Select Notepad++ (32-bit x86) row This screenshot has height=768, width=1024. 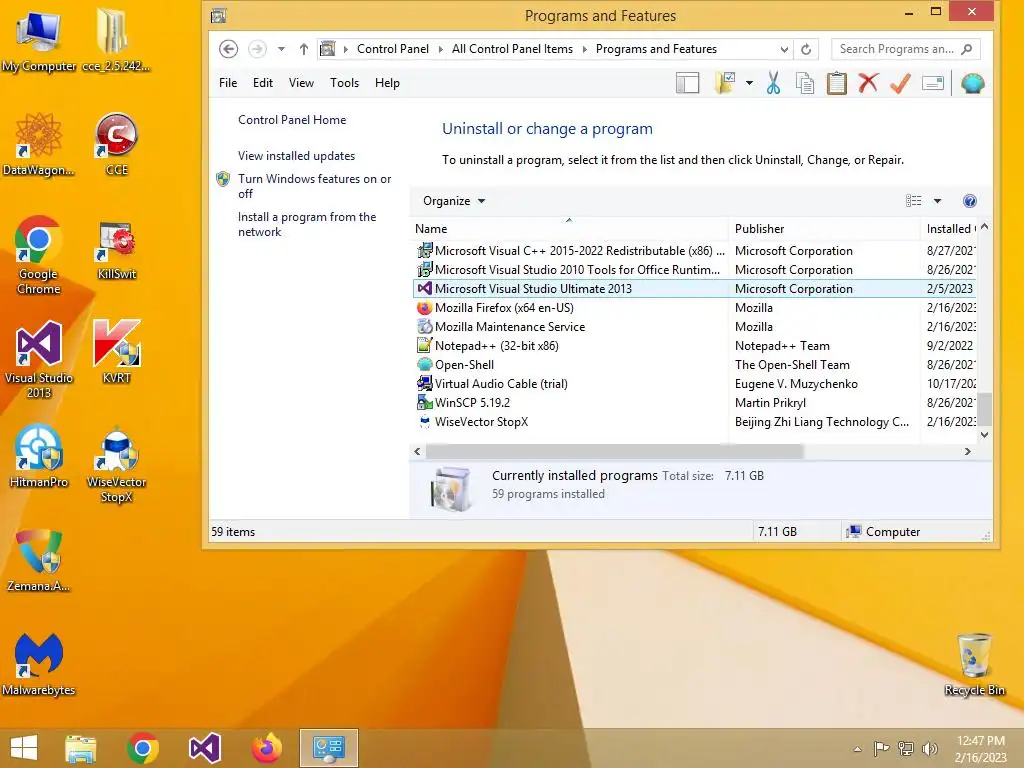click(x=695, y=346)
